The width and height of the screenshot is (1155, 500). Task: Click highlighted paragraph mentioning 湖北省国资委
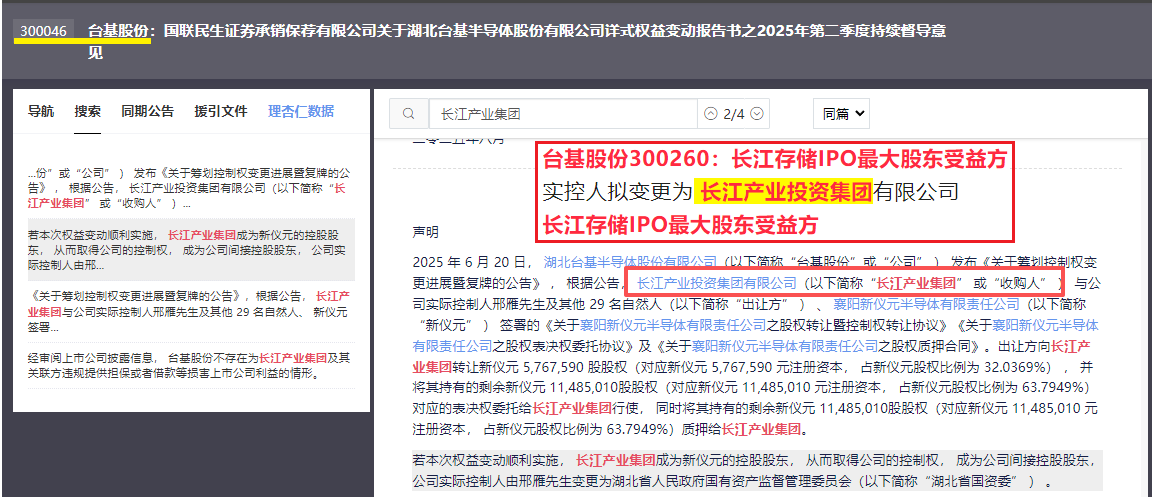[757, 471]
